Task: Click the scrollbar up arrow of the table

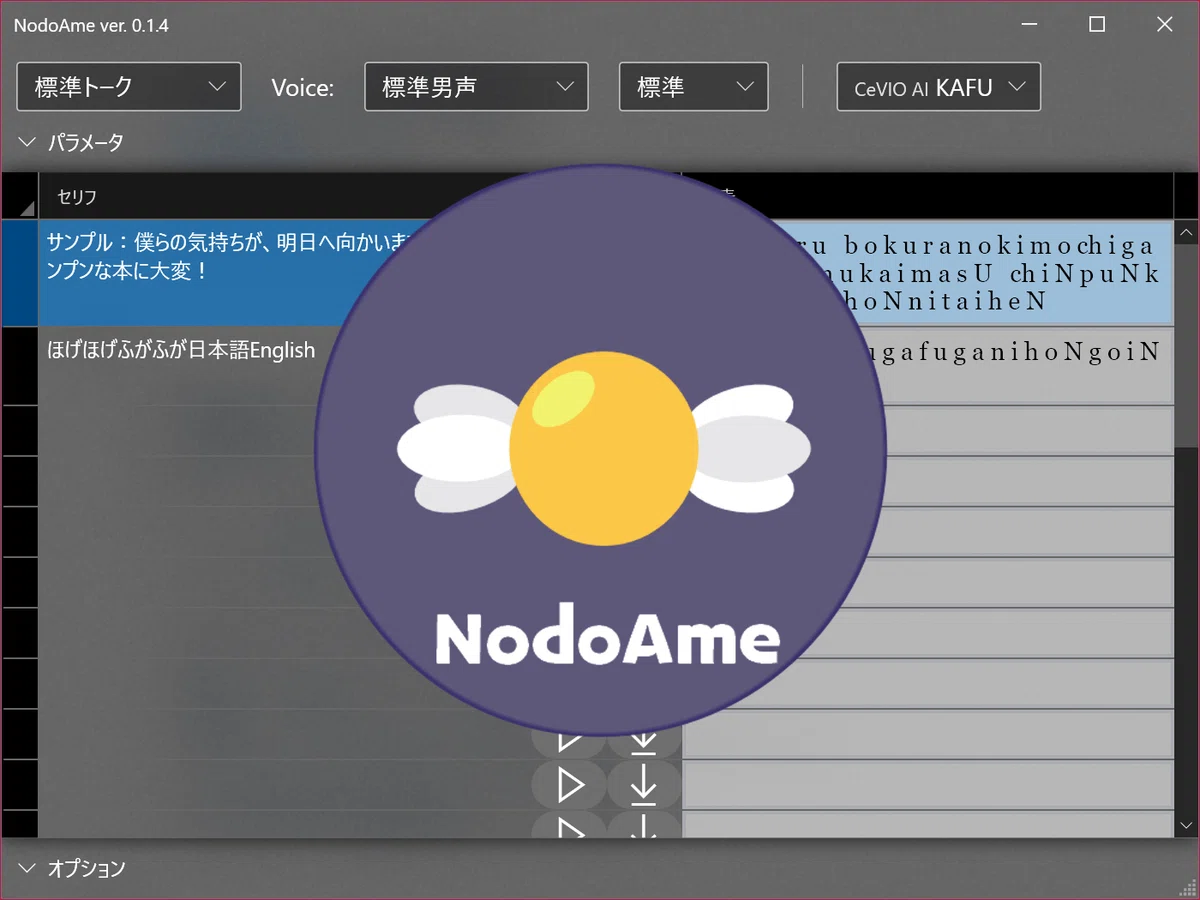Action: point(1187,233)
